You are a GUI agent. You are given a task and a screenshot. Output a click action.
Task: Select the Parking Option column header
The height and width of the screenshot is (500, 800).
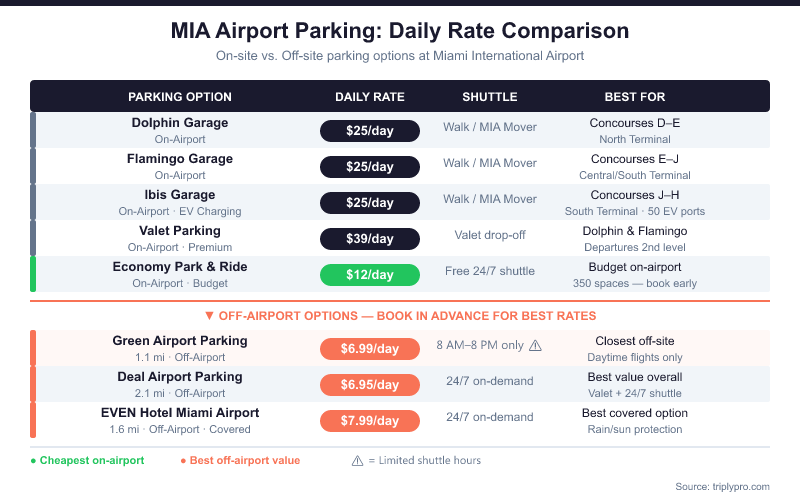(180, 97)
